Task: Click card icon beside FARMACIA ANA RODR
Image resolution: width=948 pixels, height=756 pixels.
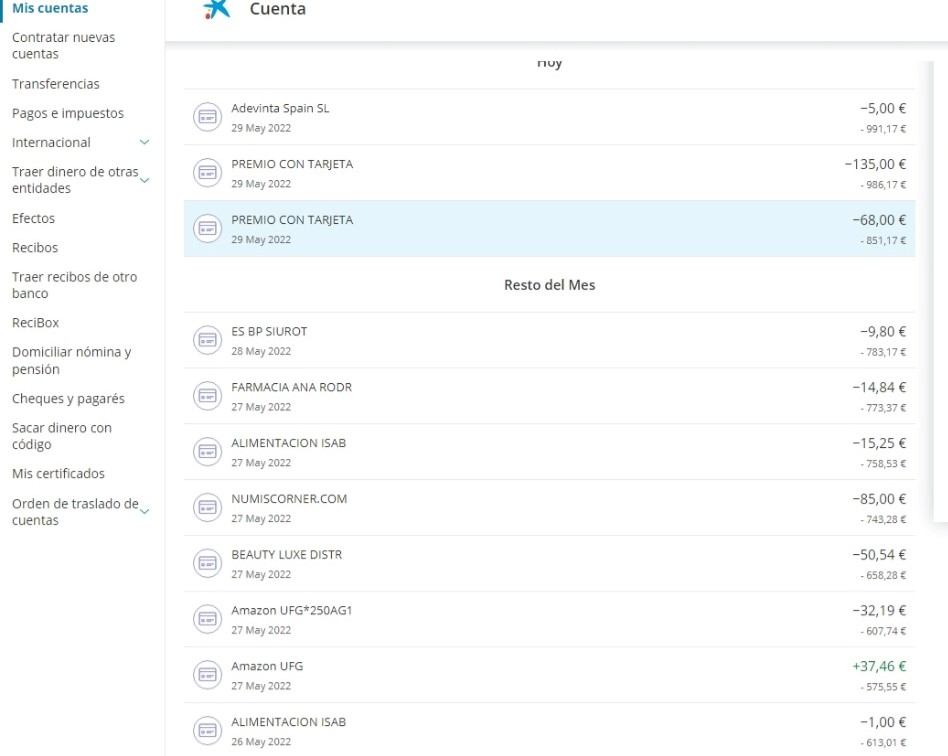Action: click(x=207, y=397)
